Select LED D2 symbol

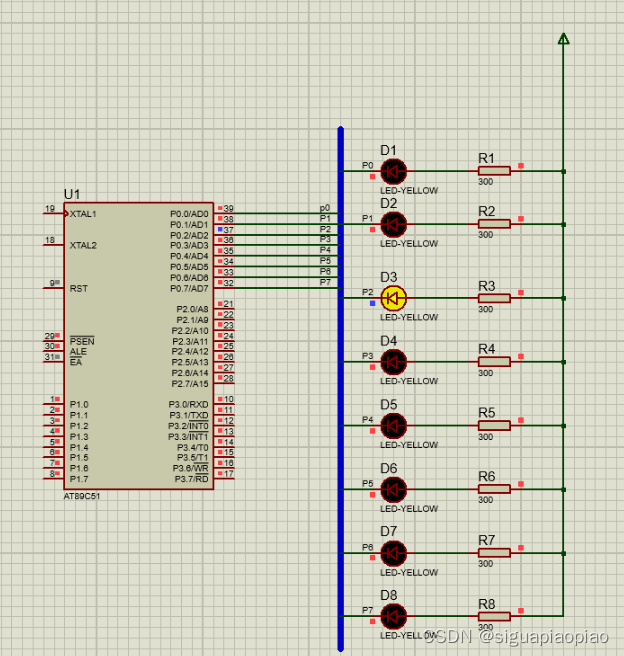[393, 224]
